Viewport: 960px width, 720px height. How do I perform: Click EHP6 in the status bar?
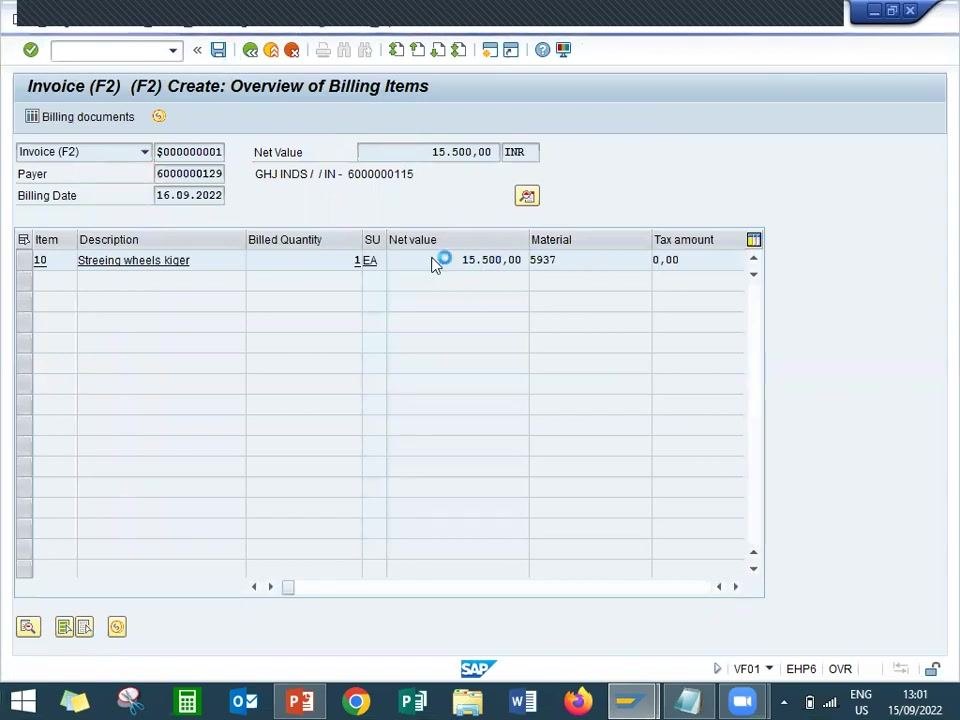pos(801,669)
